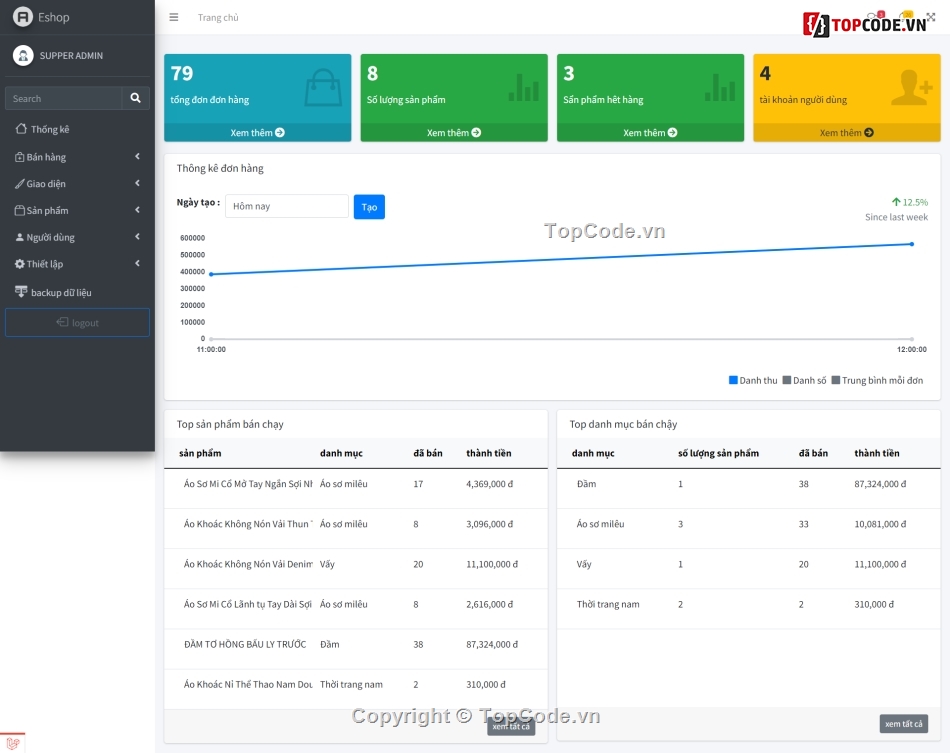Click the Supper Admin avatar icon

[x=23, y=55]
